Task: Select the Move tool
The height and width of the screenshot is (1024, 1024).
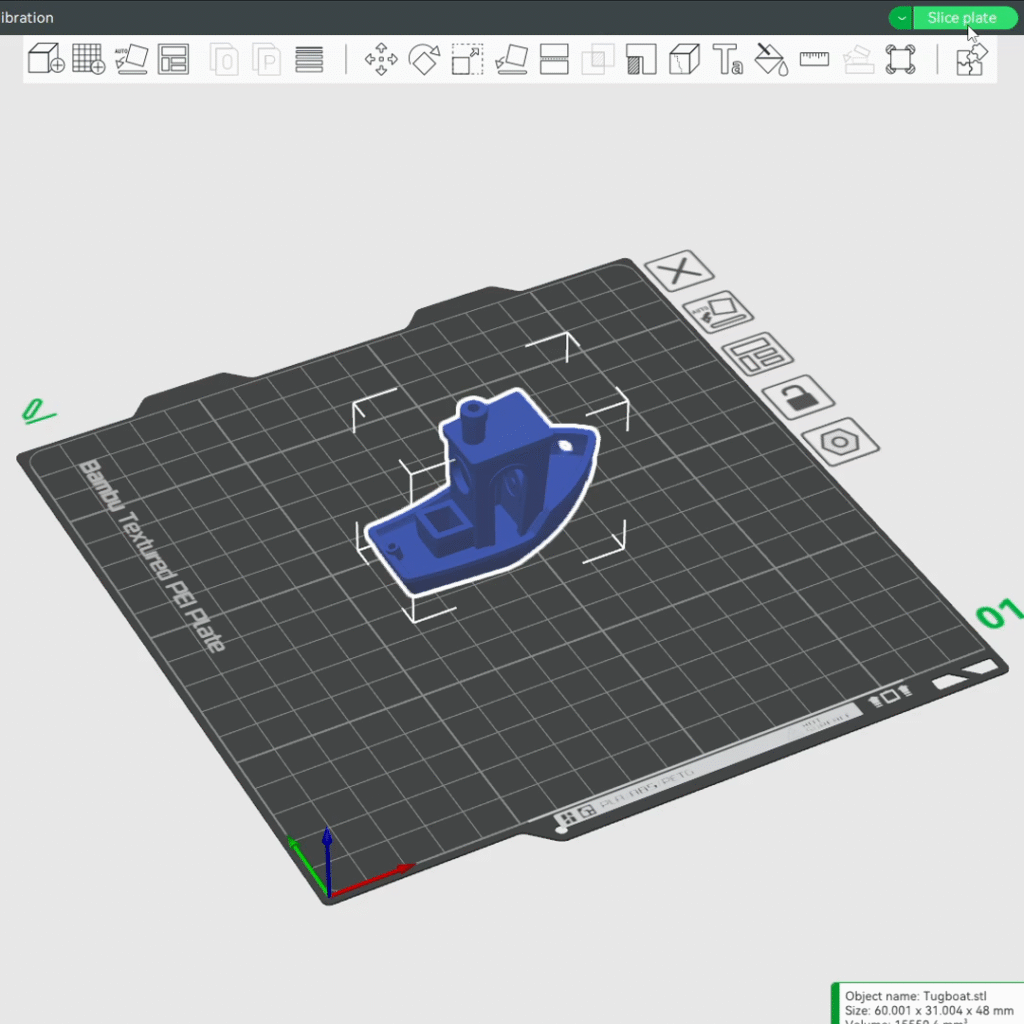Action: click(381, 59)
